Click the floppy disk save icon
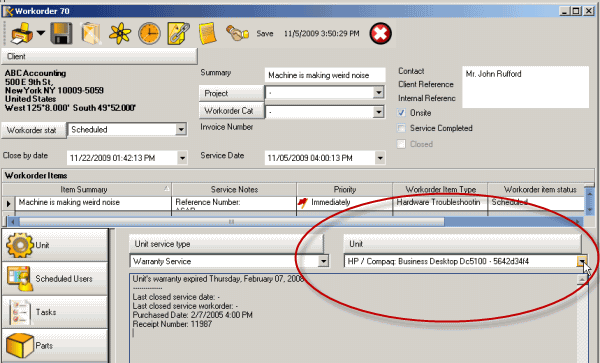600x363 pixels. click(61, 34)
